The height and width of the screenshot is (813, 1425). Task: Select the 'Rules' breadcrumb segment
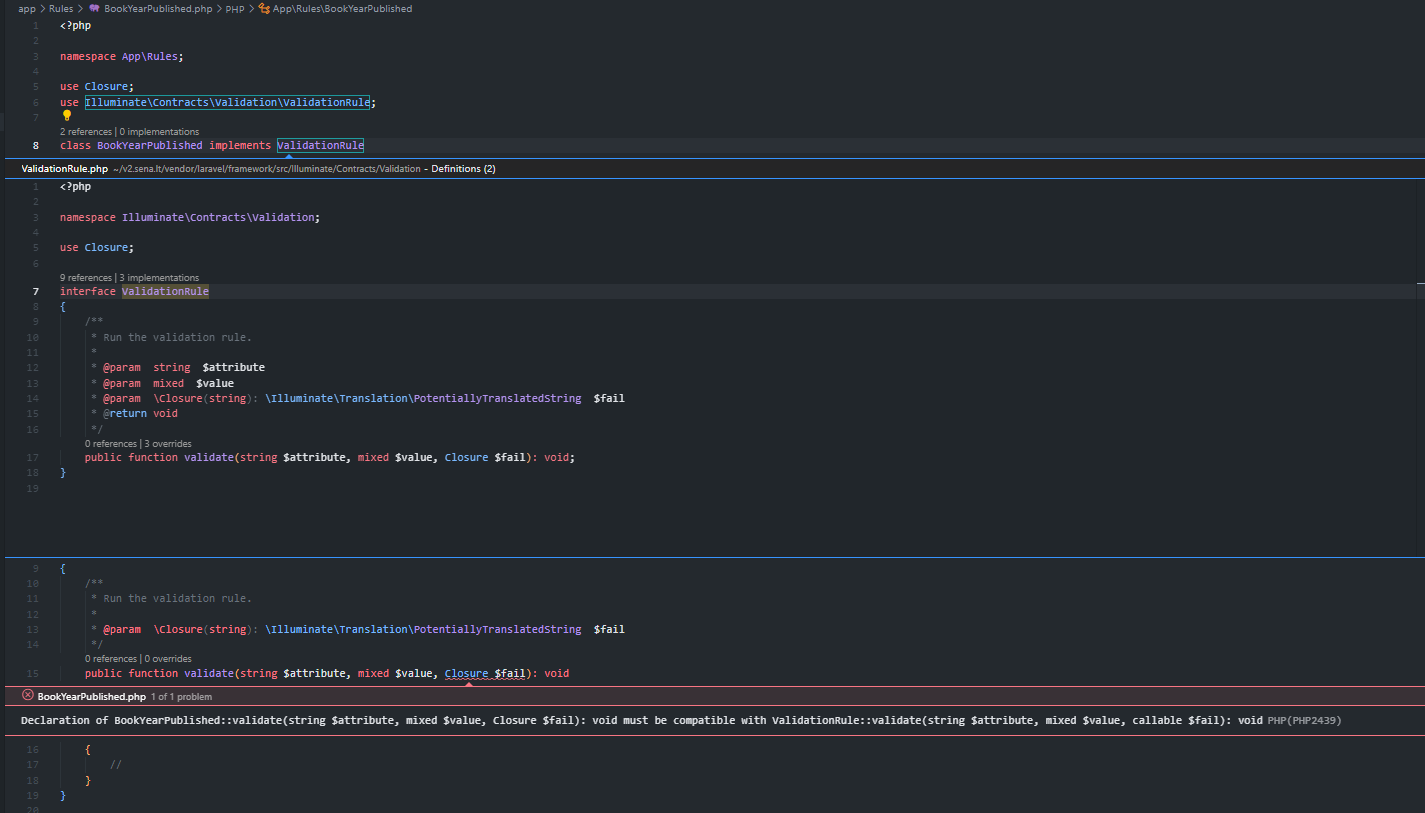61,8
